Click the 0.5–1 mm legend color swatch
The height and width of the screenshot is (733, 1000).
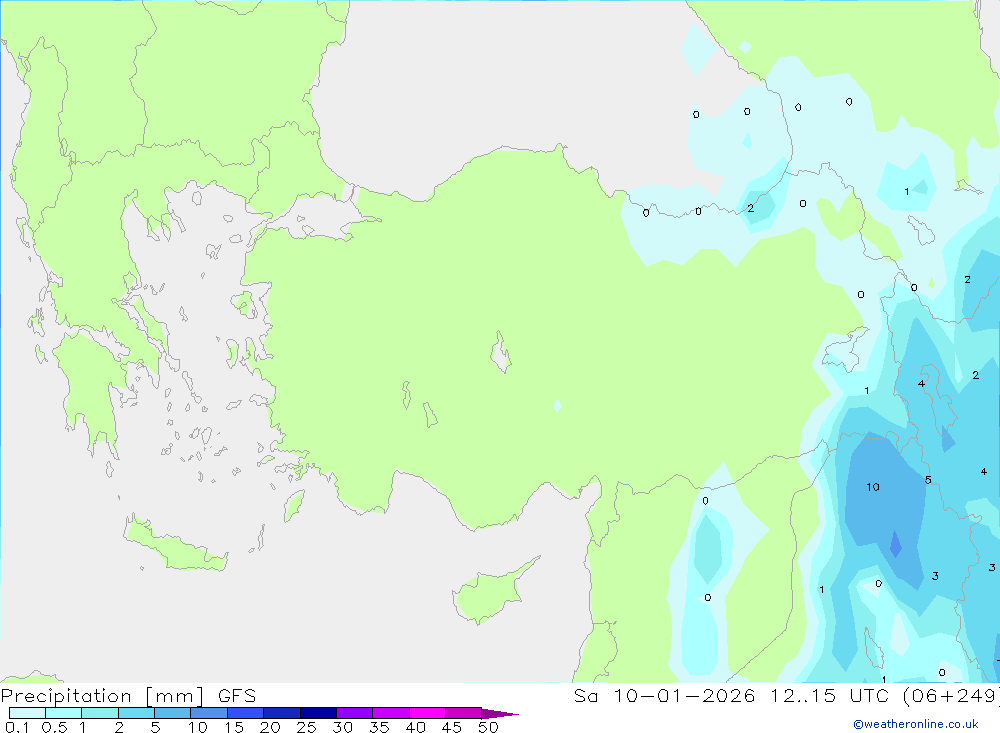coord(64,713)
